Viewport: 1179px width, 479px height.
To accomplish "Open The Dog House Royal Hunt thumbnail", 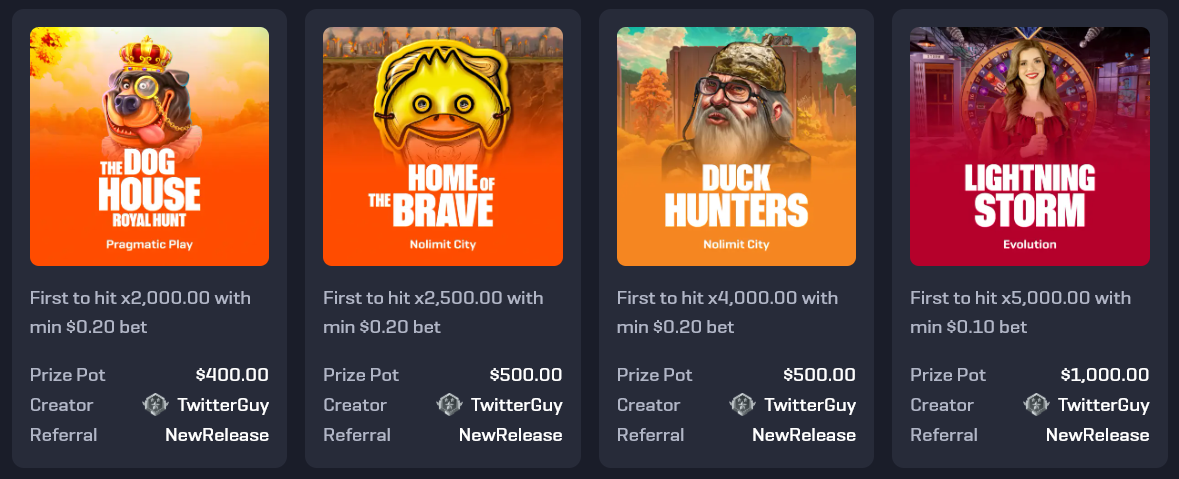I will (150, 147).
